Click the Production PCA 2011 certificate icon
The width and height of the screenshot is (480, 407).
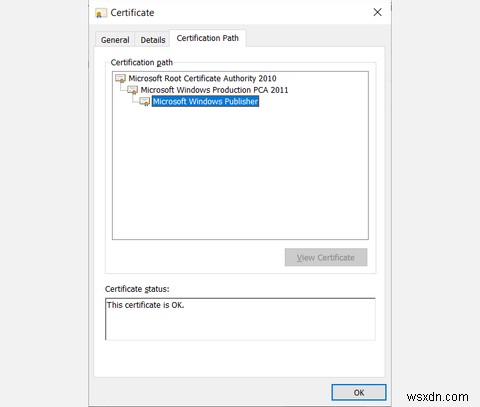[x=132, y=90]
